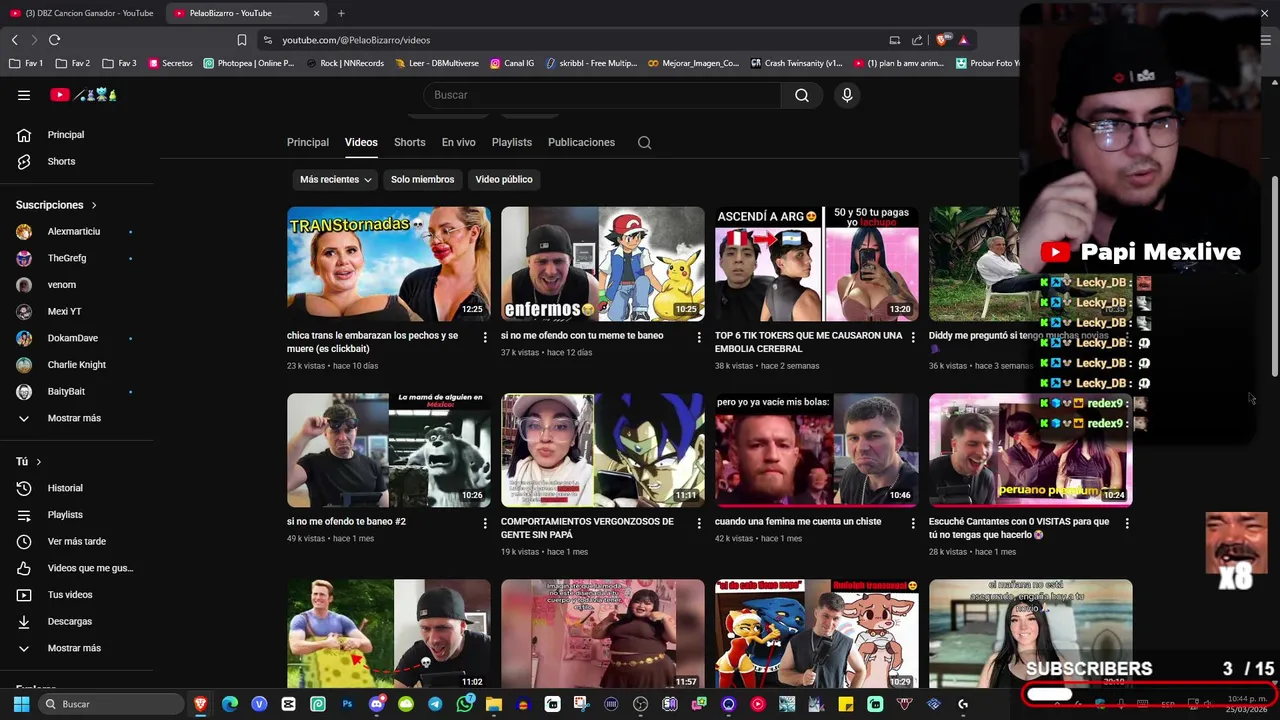Open File Explorer from the taskbar
This screenshot has width=1280, height=720.
pos(494,704)
